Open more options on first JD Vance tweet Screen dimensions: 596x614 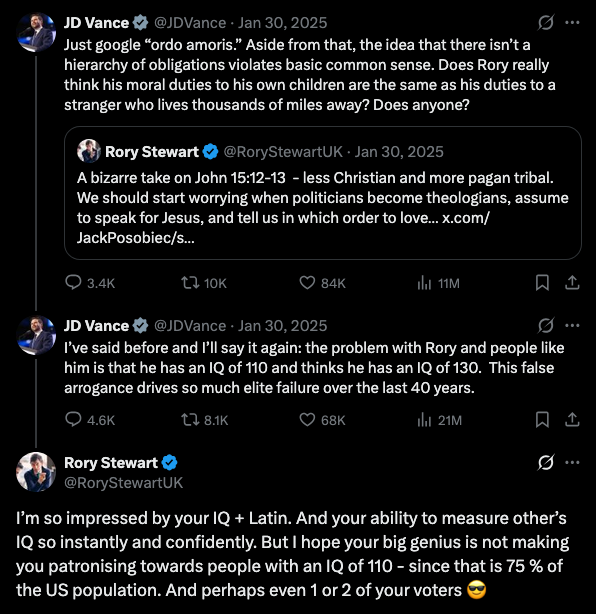point(572,22)
